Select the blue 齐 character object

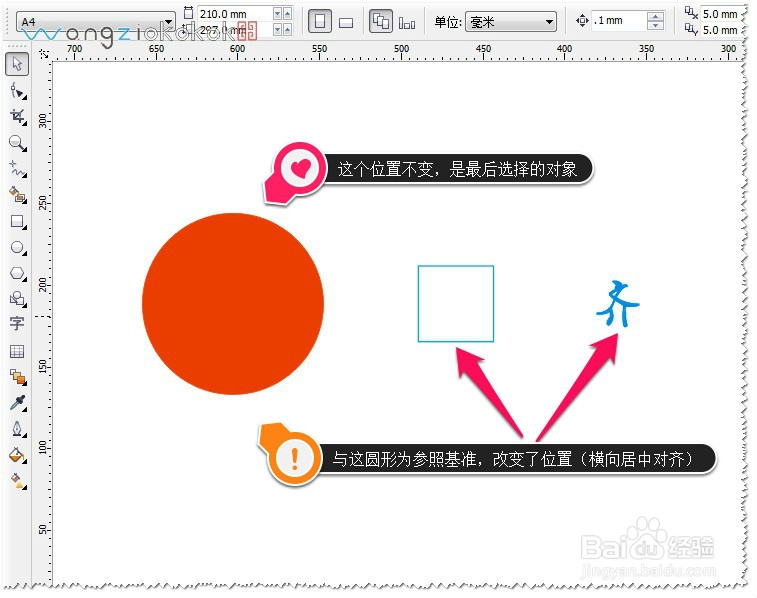617,304
